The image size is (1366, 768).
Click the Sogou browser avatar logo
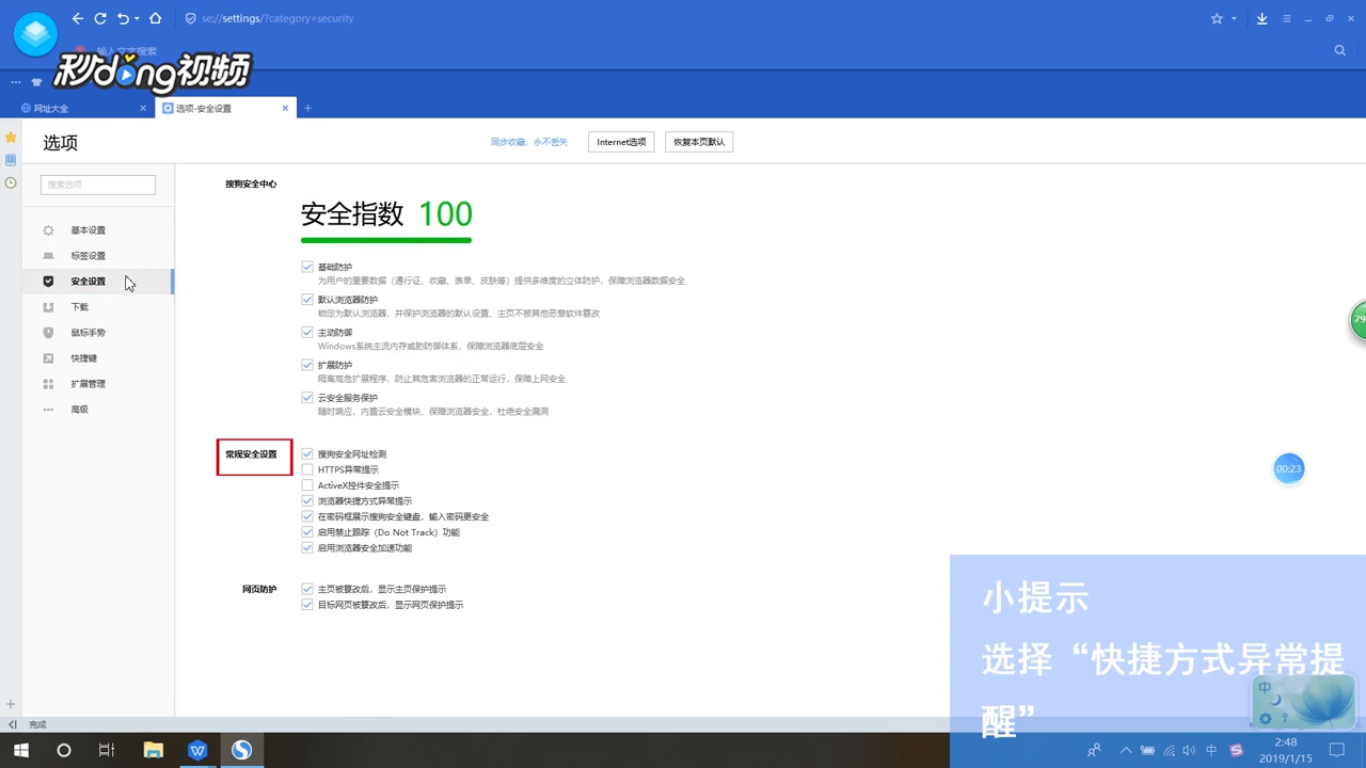coord(35,35)
